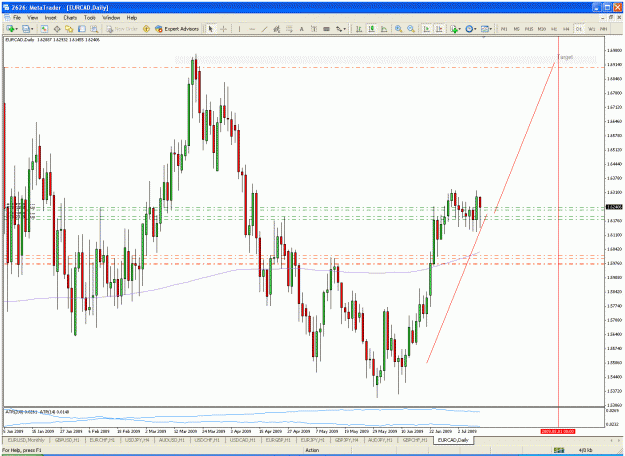Viewport: 625px width, 456px height.
Task: Select the M1 timeframe button
Action: coord(504,29)
